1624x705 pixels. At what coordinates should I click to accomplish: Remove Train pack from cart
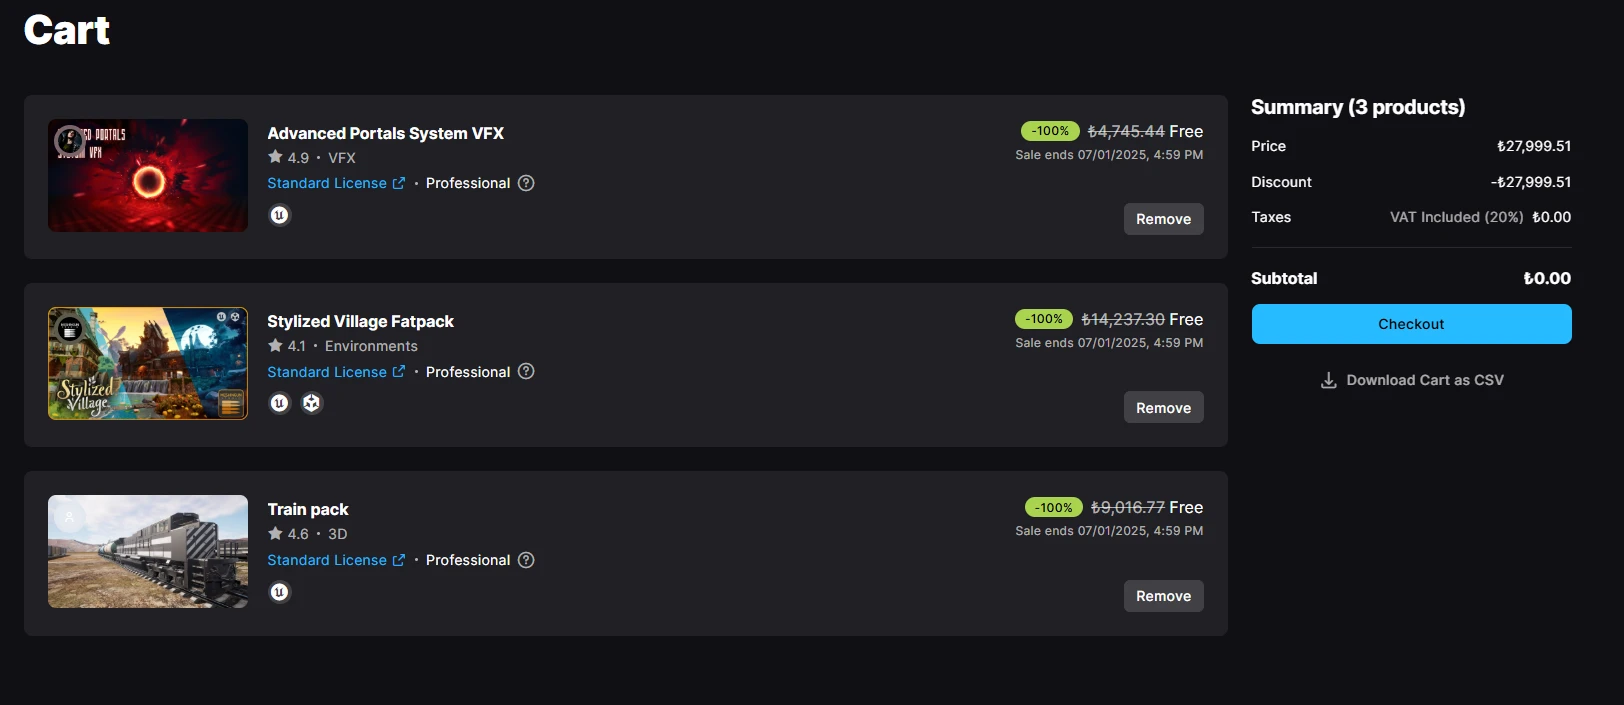1163,596
